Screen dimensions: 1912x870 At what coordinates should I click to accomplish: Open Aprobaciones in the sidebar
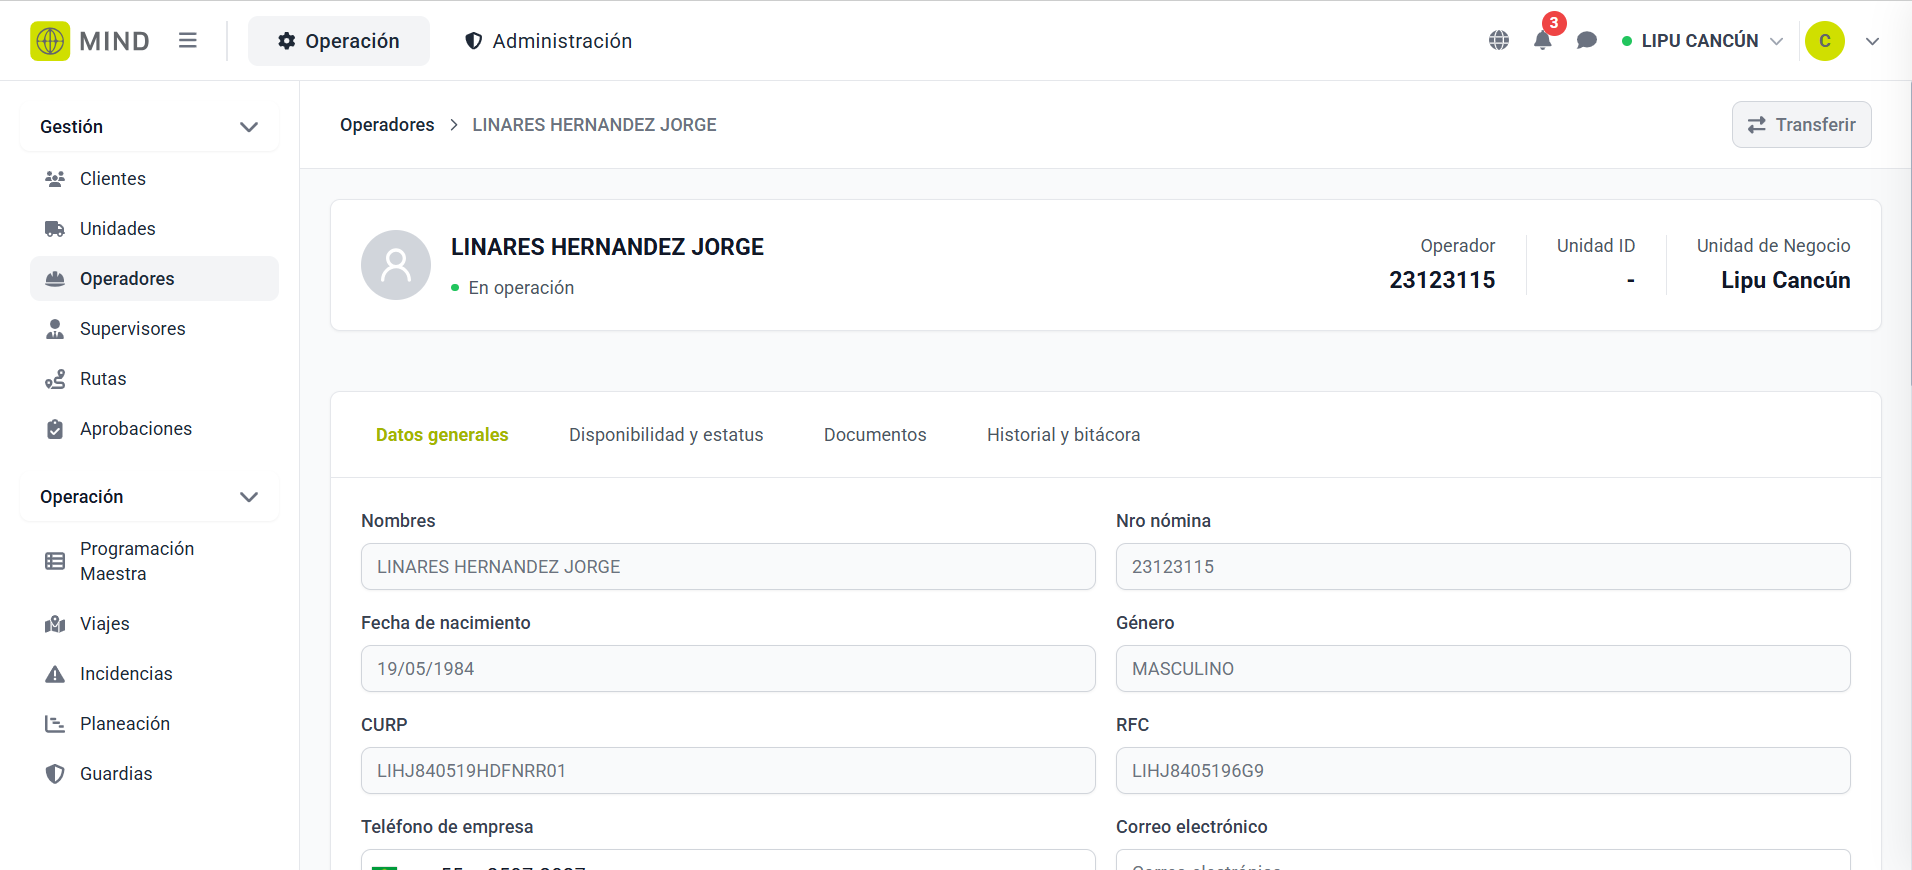click(154, 429)
